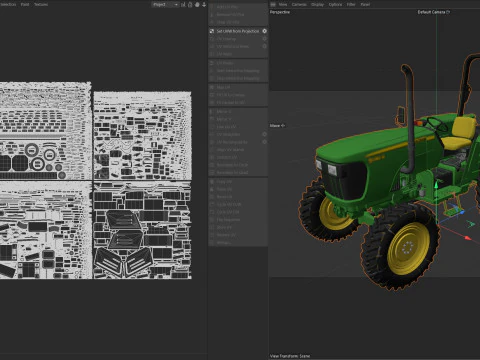Choose Fit UV to Canvas

click(238, 95)
